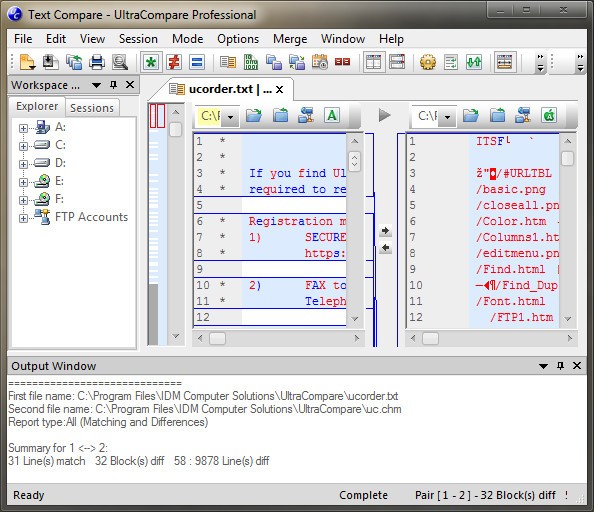Image resolution: width=594 pixels, height=512 pixels.
Task: Open the Options menu
Action: (238, 39)
